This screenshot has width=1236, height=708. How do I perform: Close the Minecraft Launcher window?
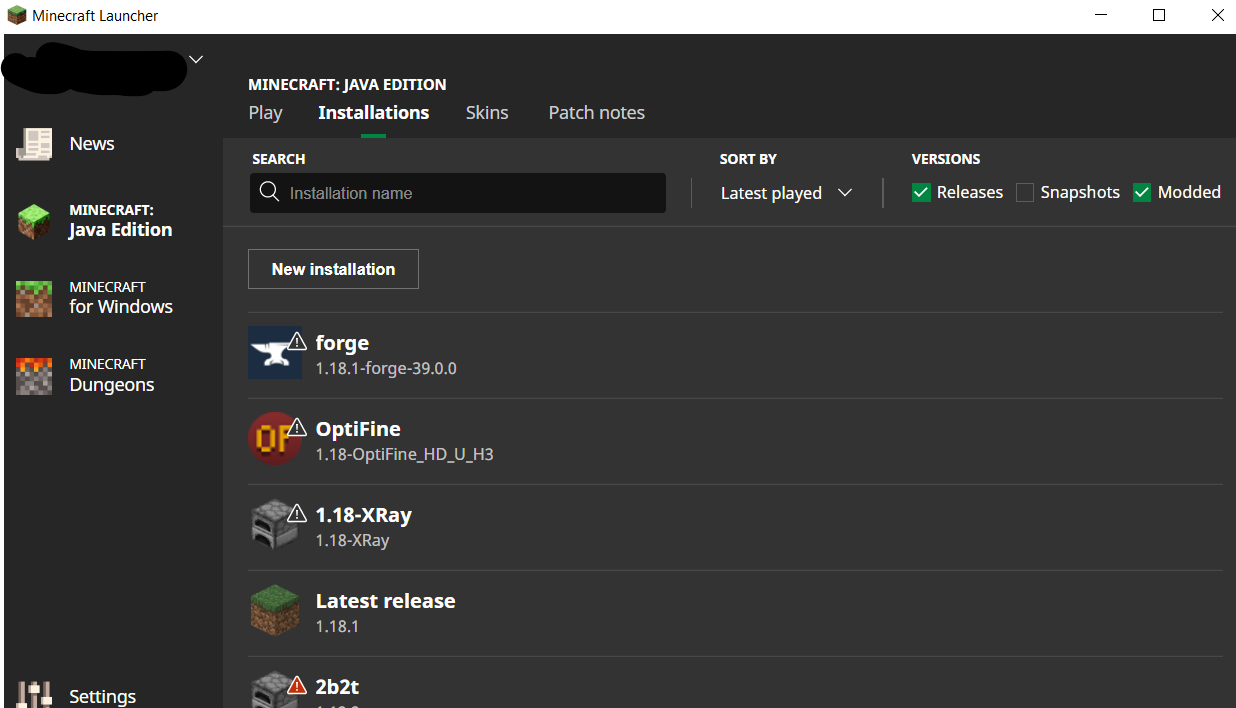(1216, 15)
